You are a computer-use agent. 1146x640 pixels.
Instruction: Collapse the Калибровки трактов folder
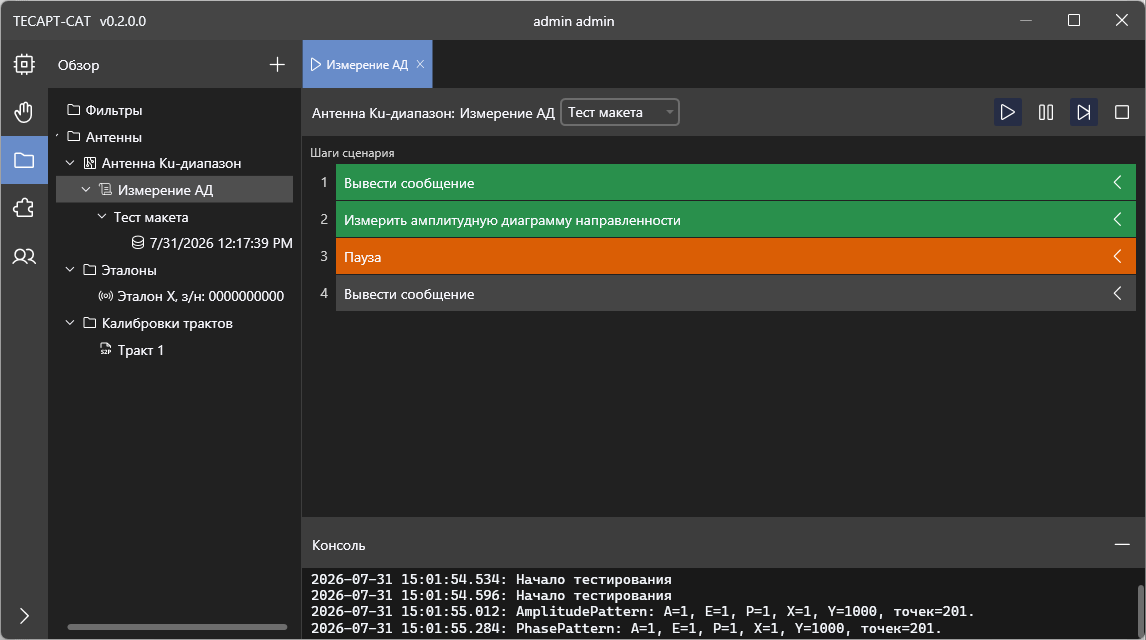coord(70,324)
